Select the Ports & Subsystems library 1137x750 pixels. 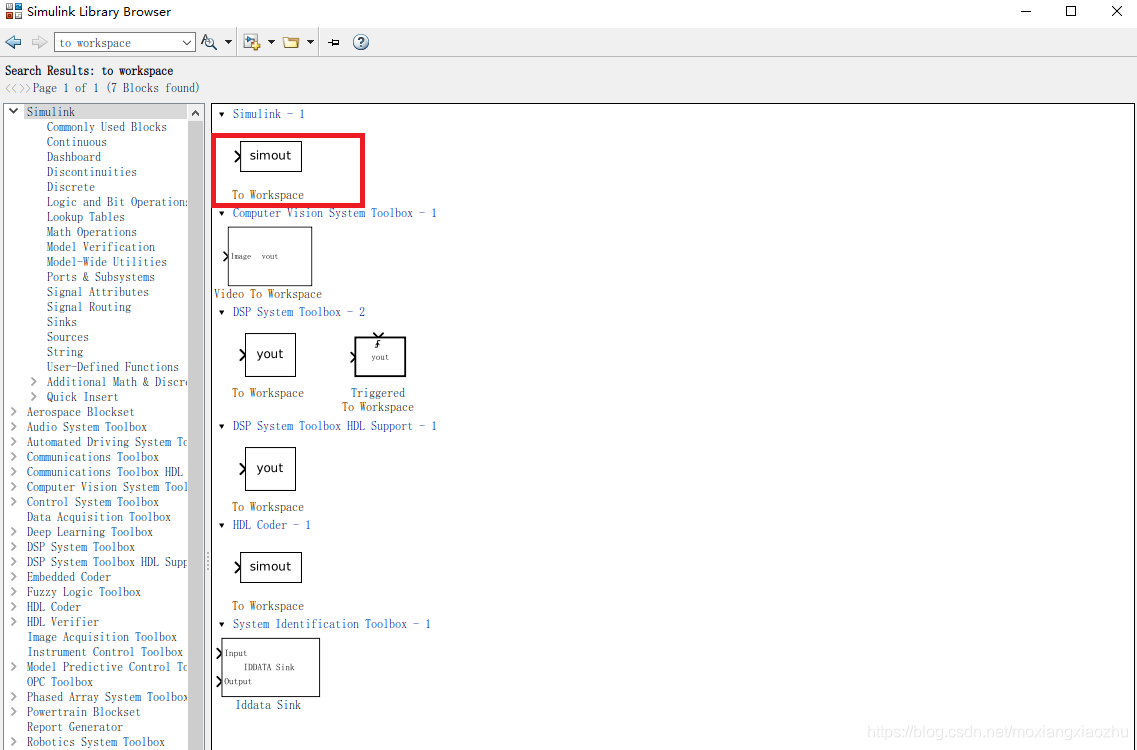(101, 277)
